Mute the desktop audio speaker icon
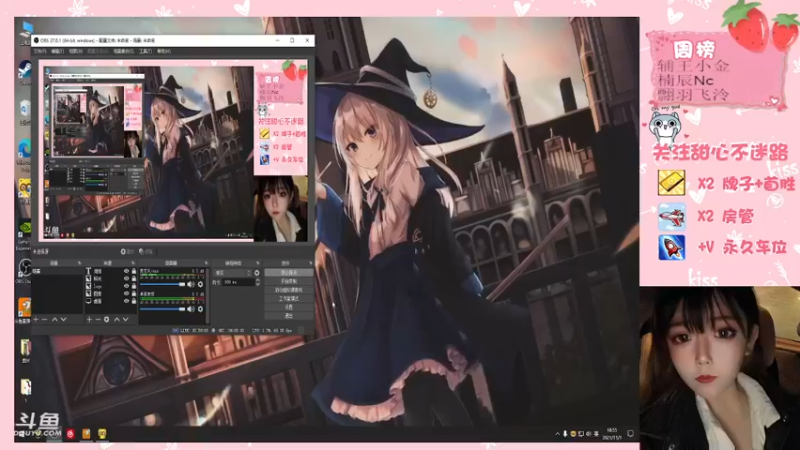800x450 pixels. [x=191, y=309]
